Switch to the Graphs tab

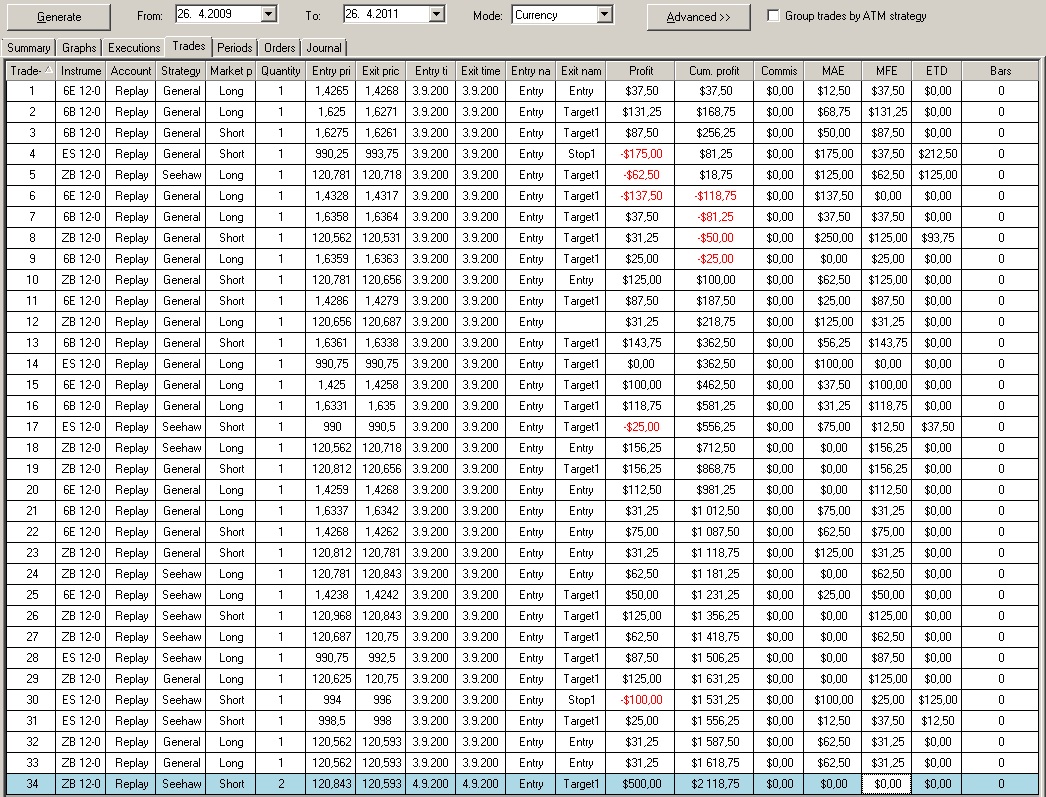click(x=79, y=47)
